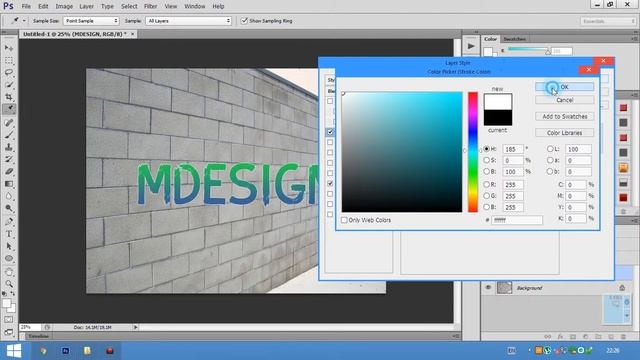Confirm color with the OK button
The image size is (640, 360).
pyautogui.click(x=564, y=87)
